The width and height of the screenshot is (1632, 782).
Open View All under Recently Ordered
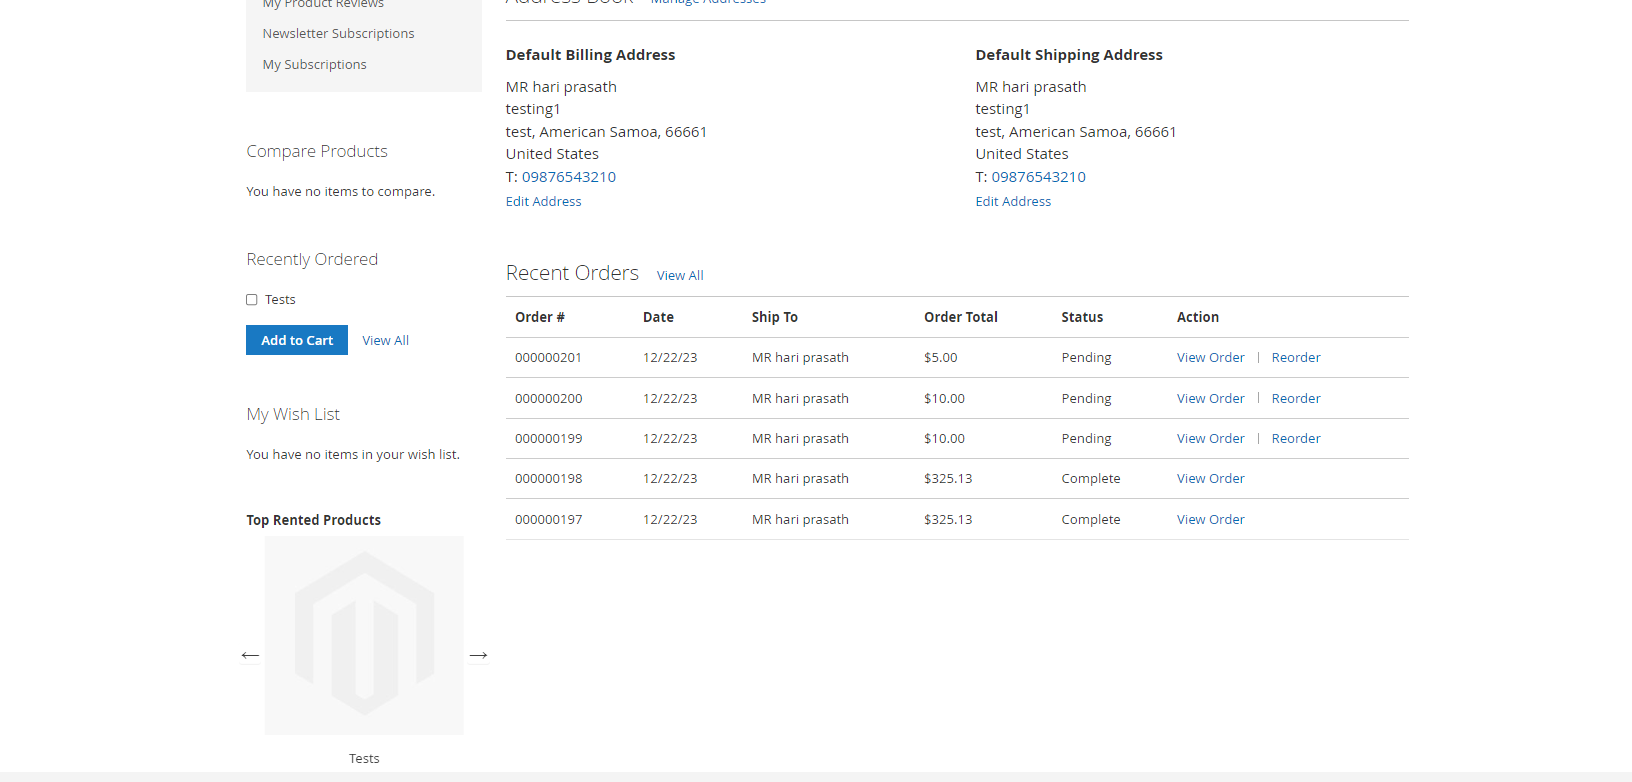(x=385, y=340)
